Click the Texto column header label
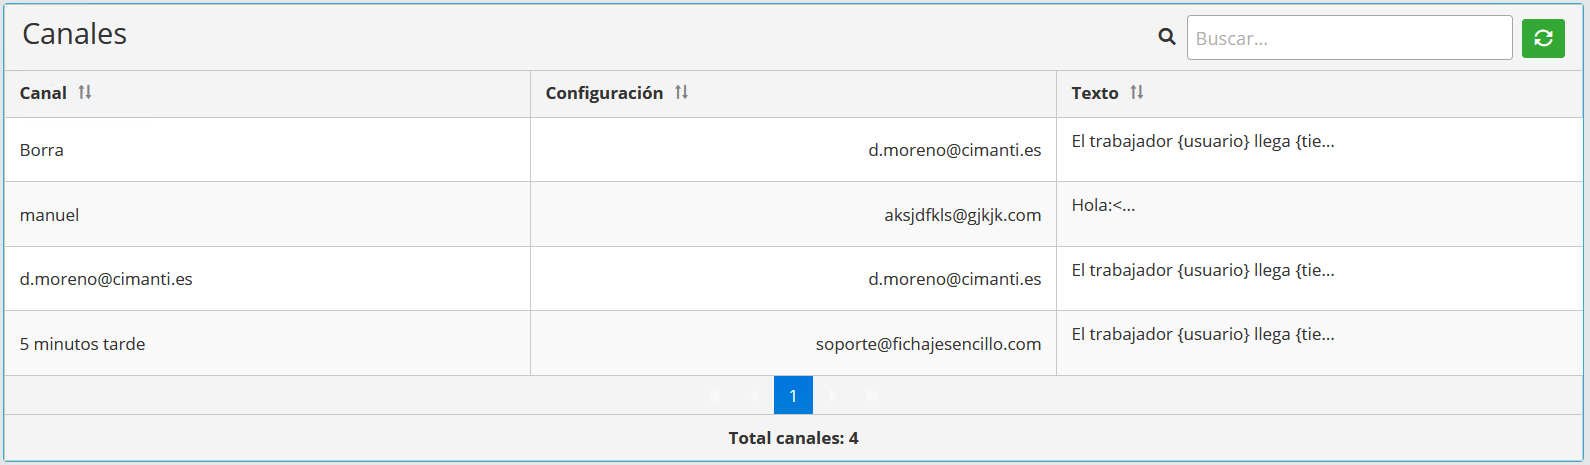The height and width of the screenshot is (465, 1590). [x=1095, y=93]
